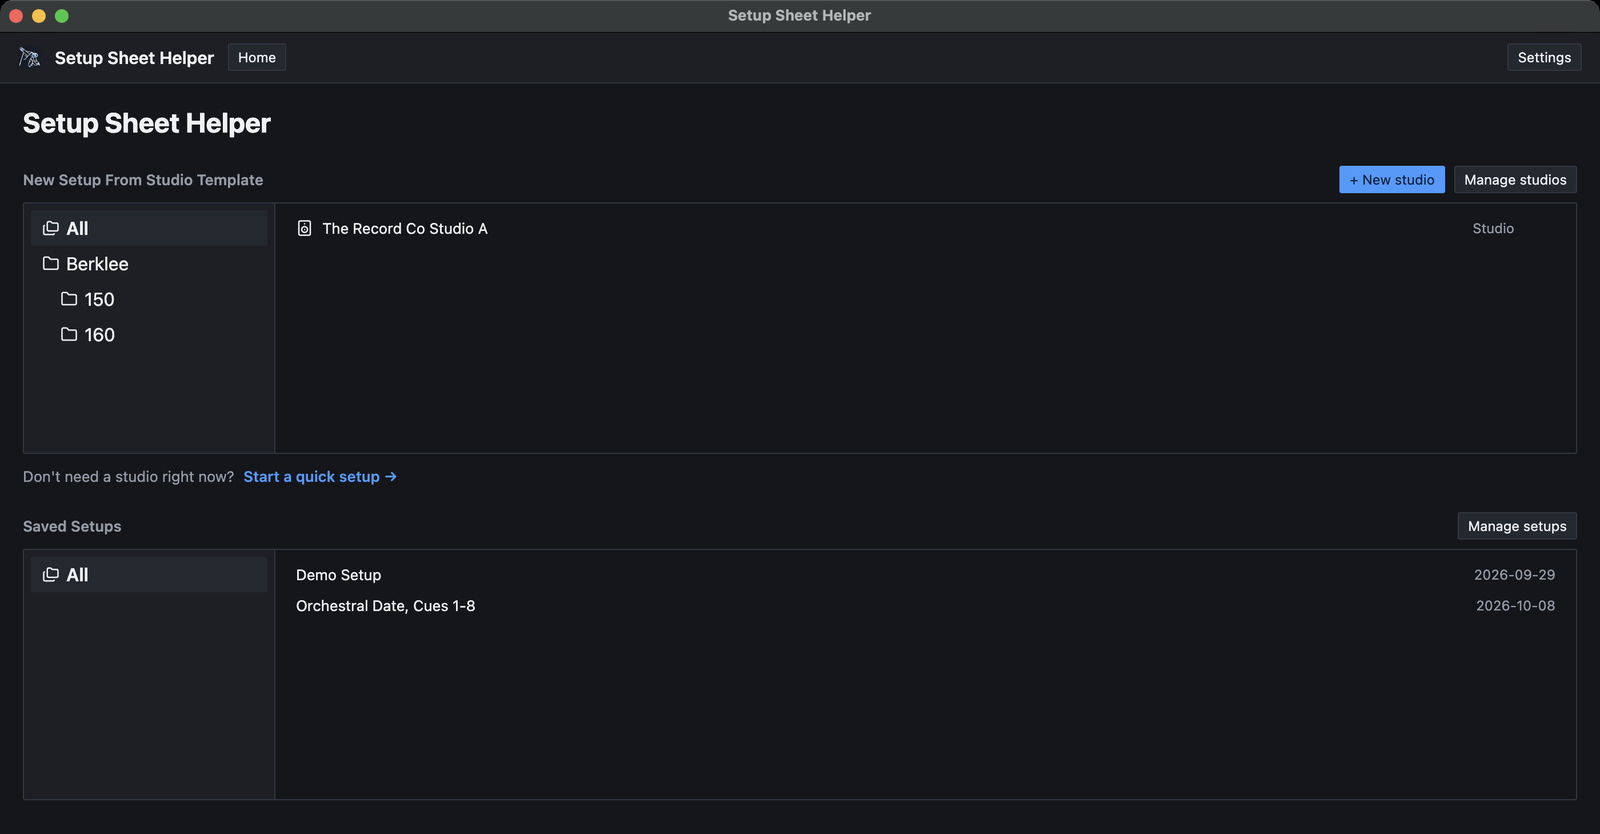
Task: Click the 2026-09-29 date
Action: click(1514, 575)
